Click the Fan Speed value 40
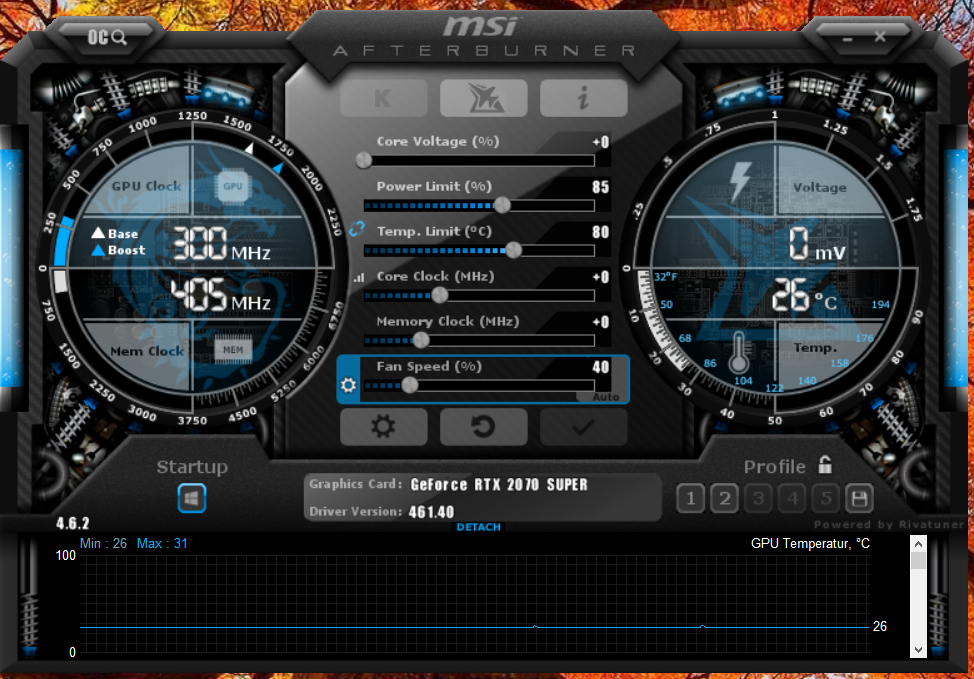The width and height of the screenshot is (974, 679). 600,367
